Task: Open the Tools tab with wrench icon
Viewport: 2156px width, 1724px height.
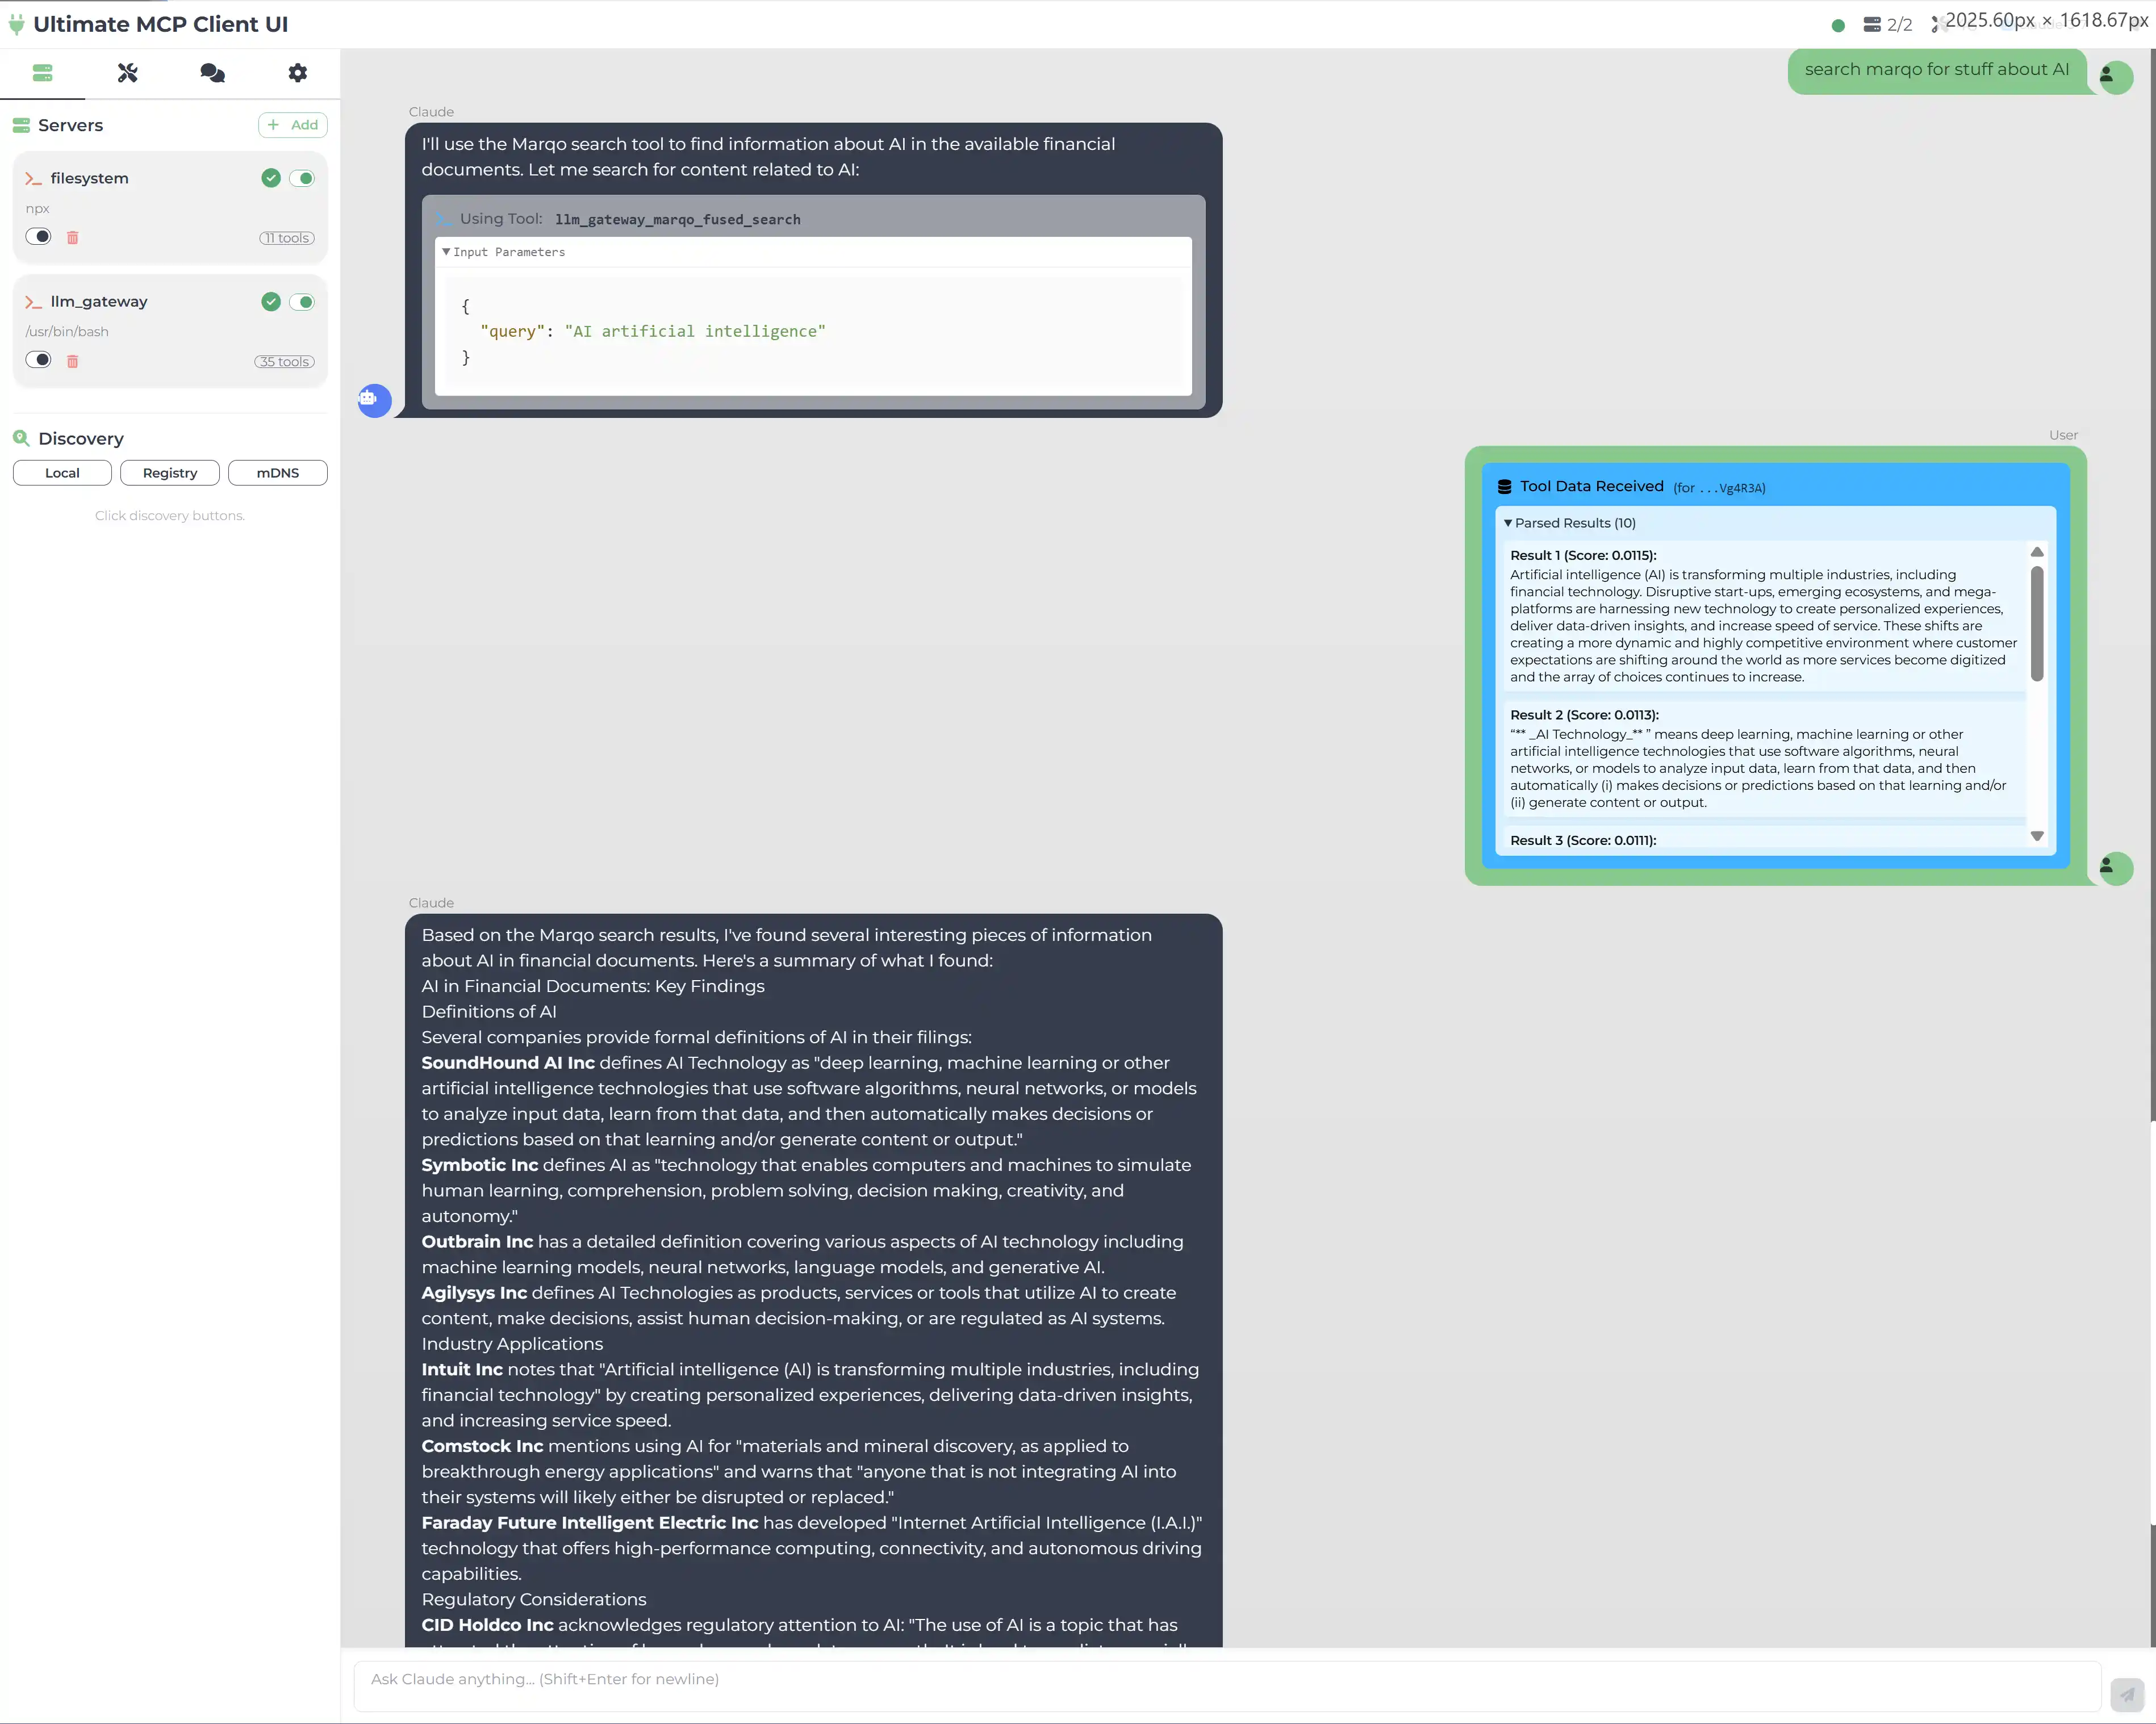Action: click(x=127, y=73)
